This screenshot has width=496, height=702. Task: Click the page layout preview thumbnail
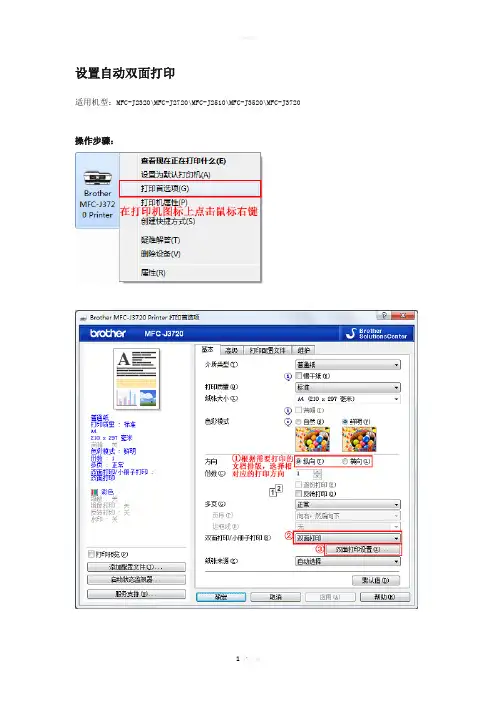tap(137, 379)
